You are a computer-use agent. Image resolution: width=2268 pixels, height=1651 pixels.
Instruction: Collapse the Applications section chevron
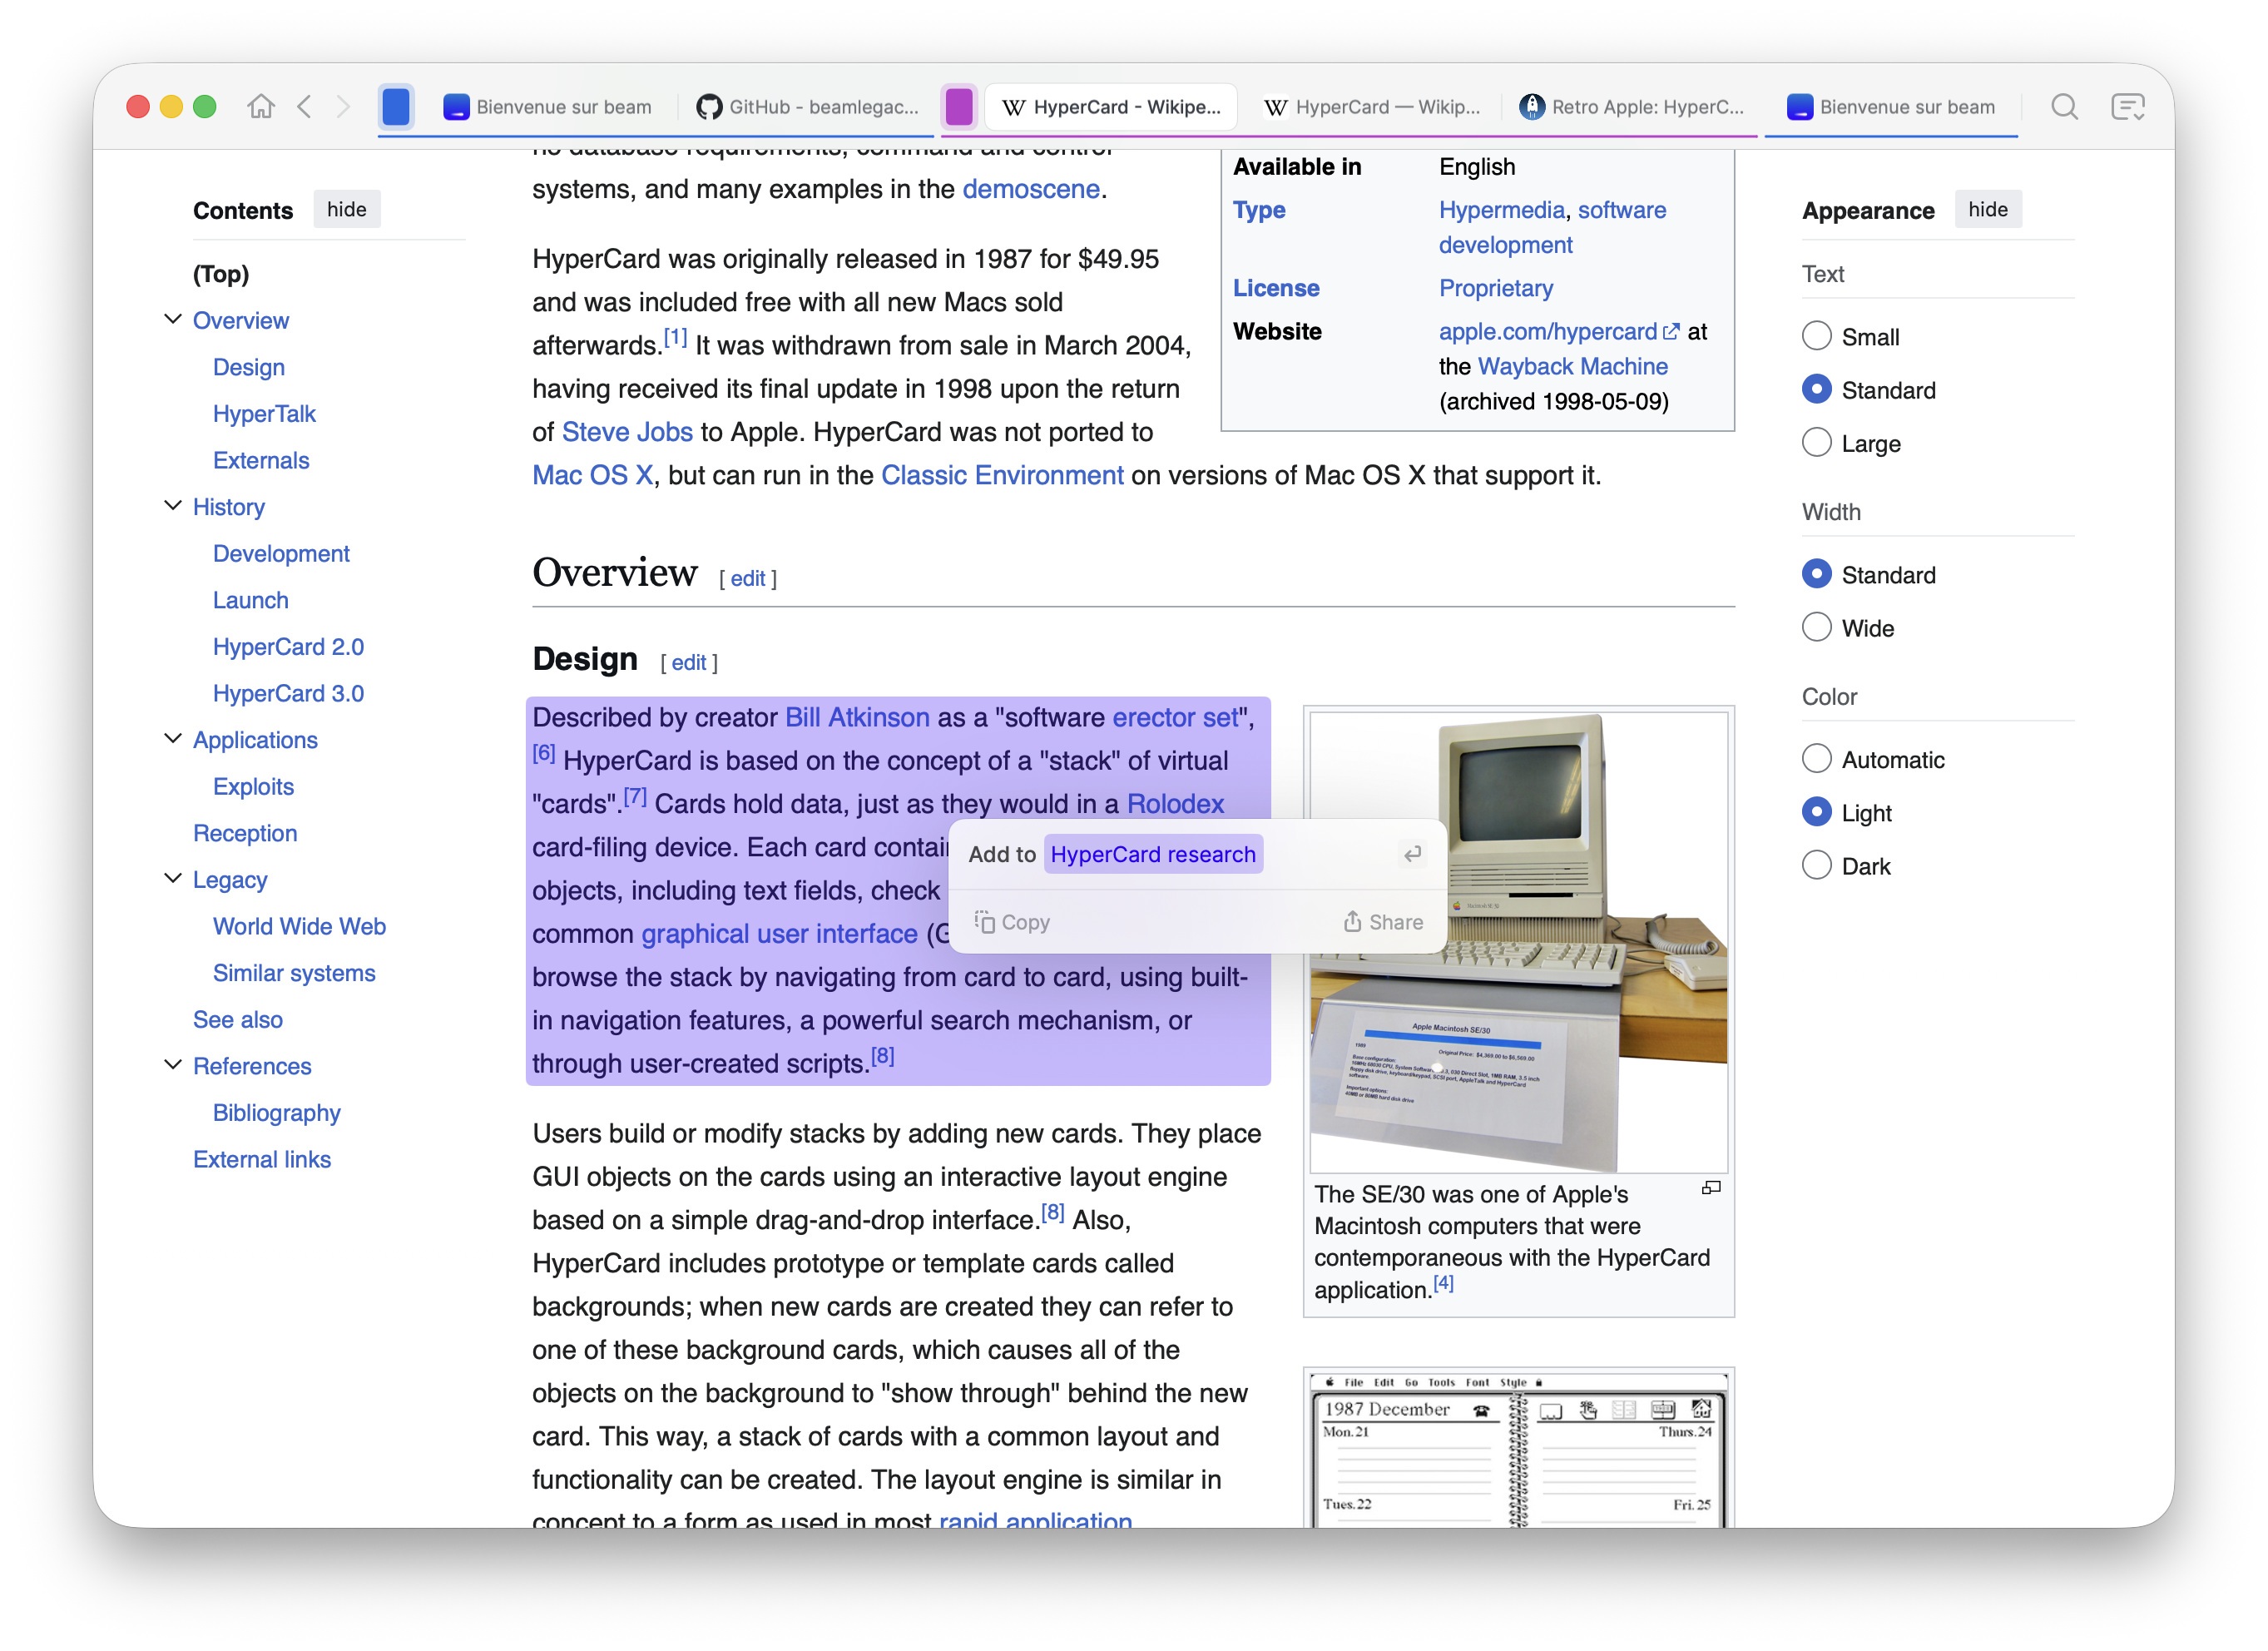pos(172,739)
